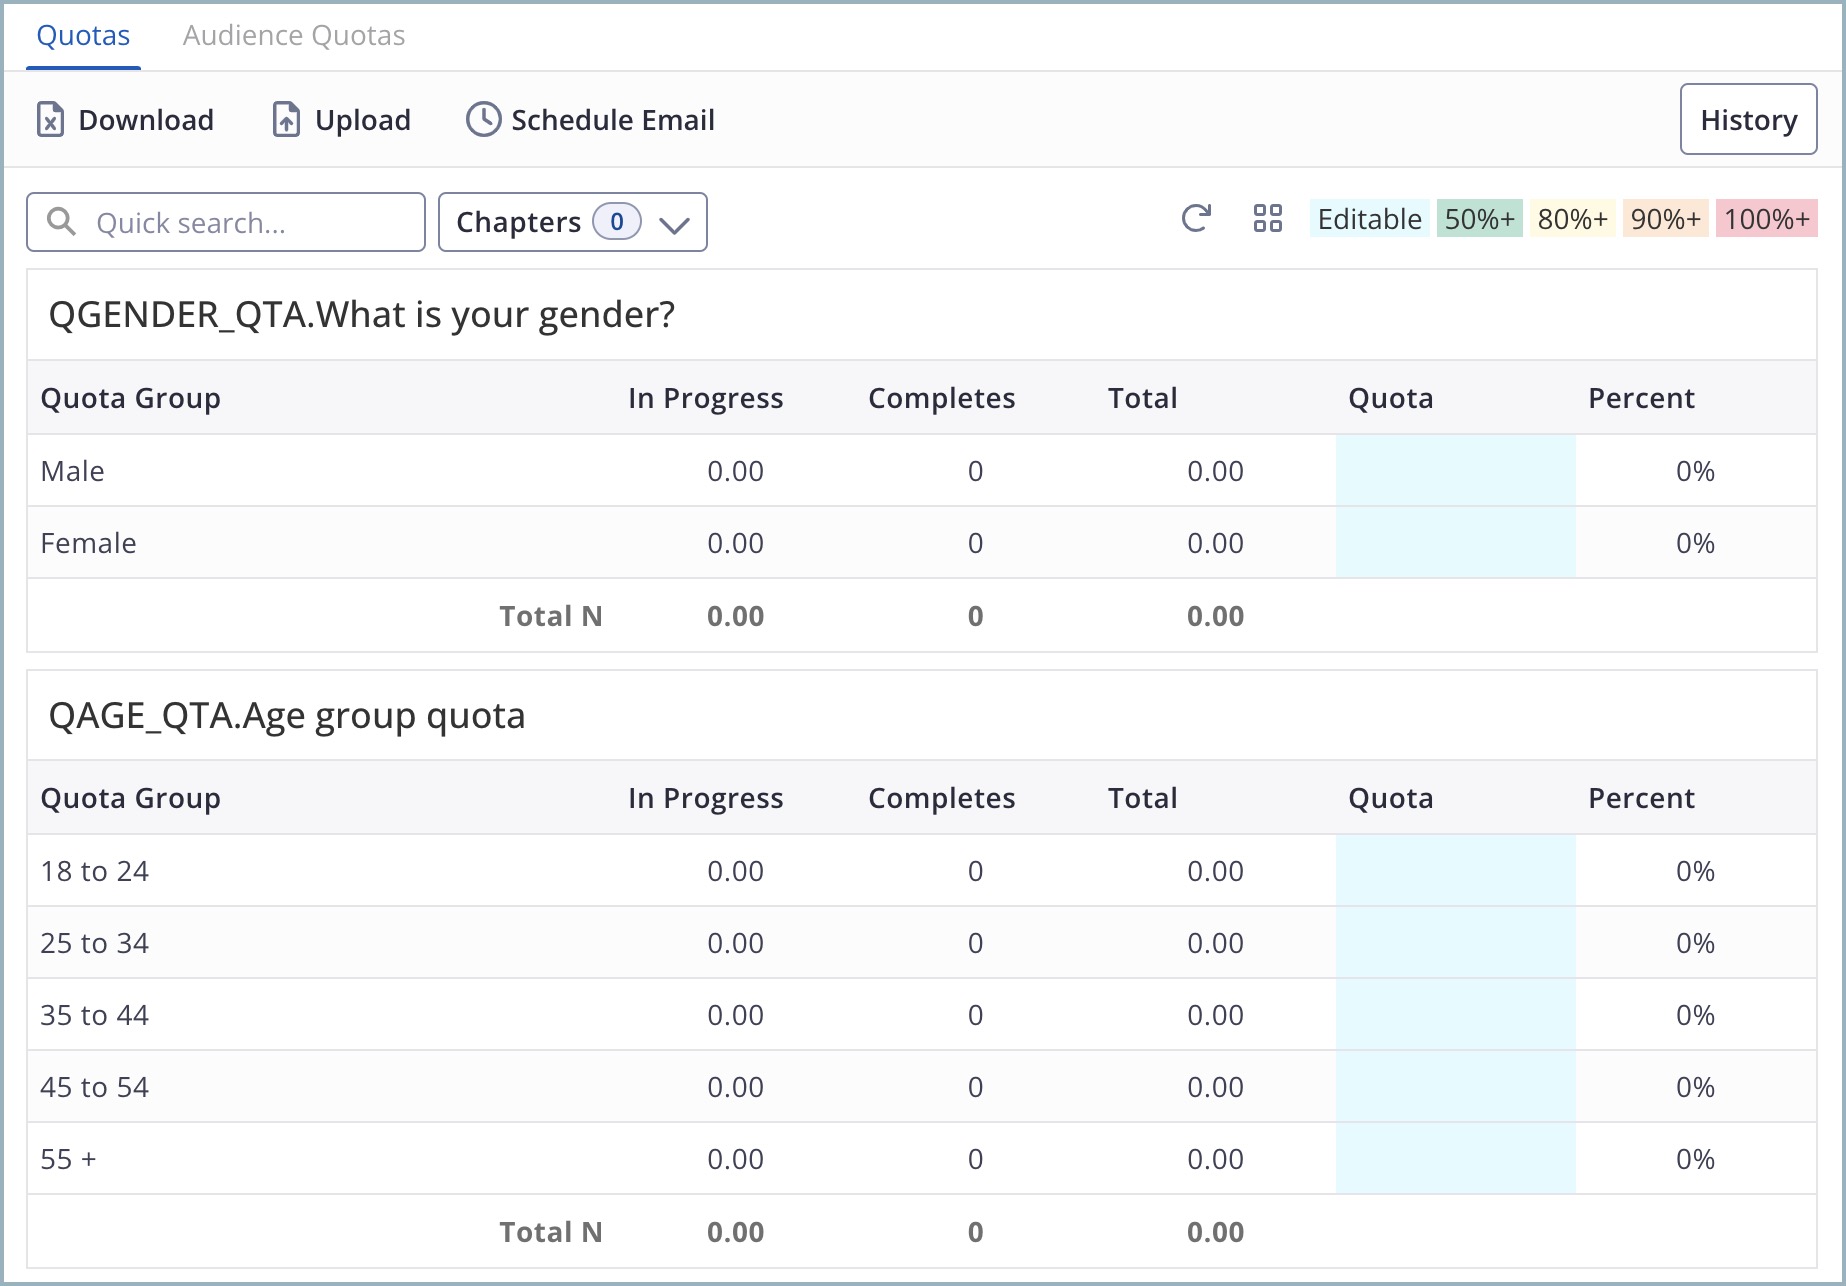Image resolution: width=1846 pixels, height=1286 pixels.
Task: Click the 100%+ red legend swatch
Action: pyautogui.click(x=1767, y=219)
